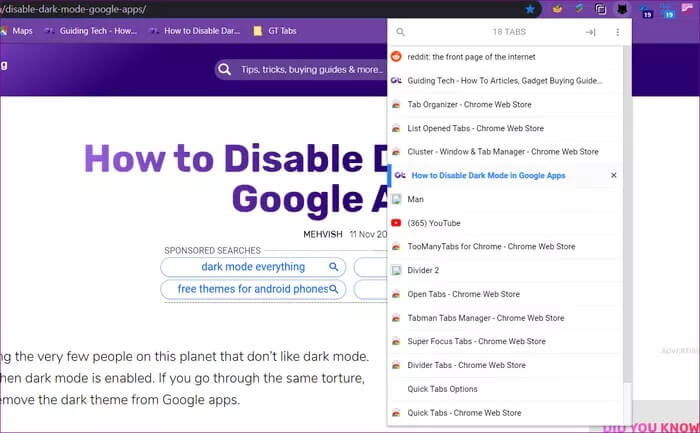Viewport: 700px width, 433px height.
Task: Switch to Guiding Tech How To Articles tab
Action: point(505,81)
